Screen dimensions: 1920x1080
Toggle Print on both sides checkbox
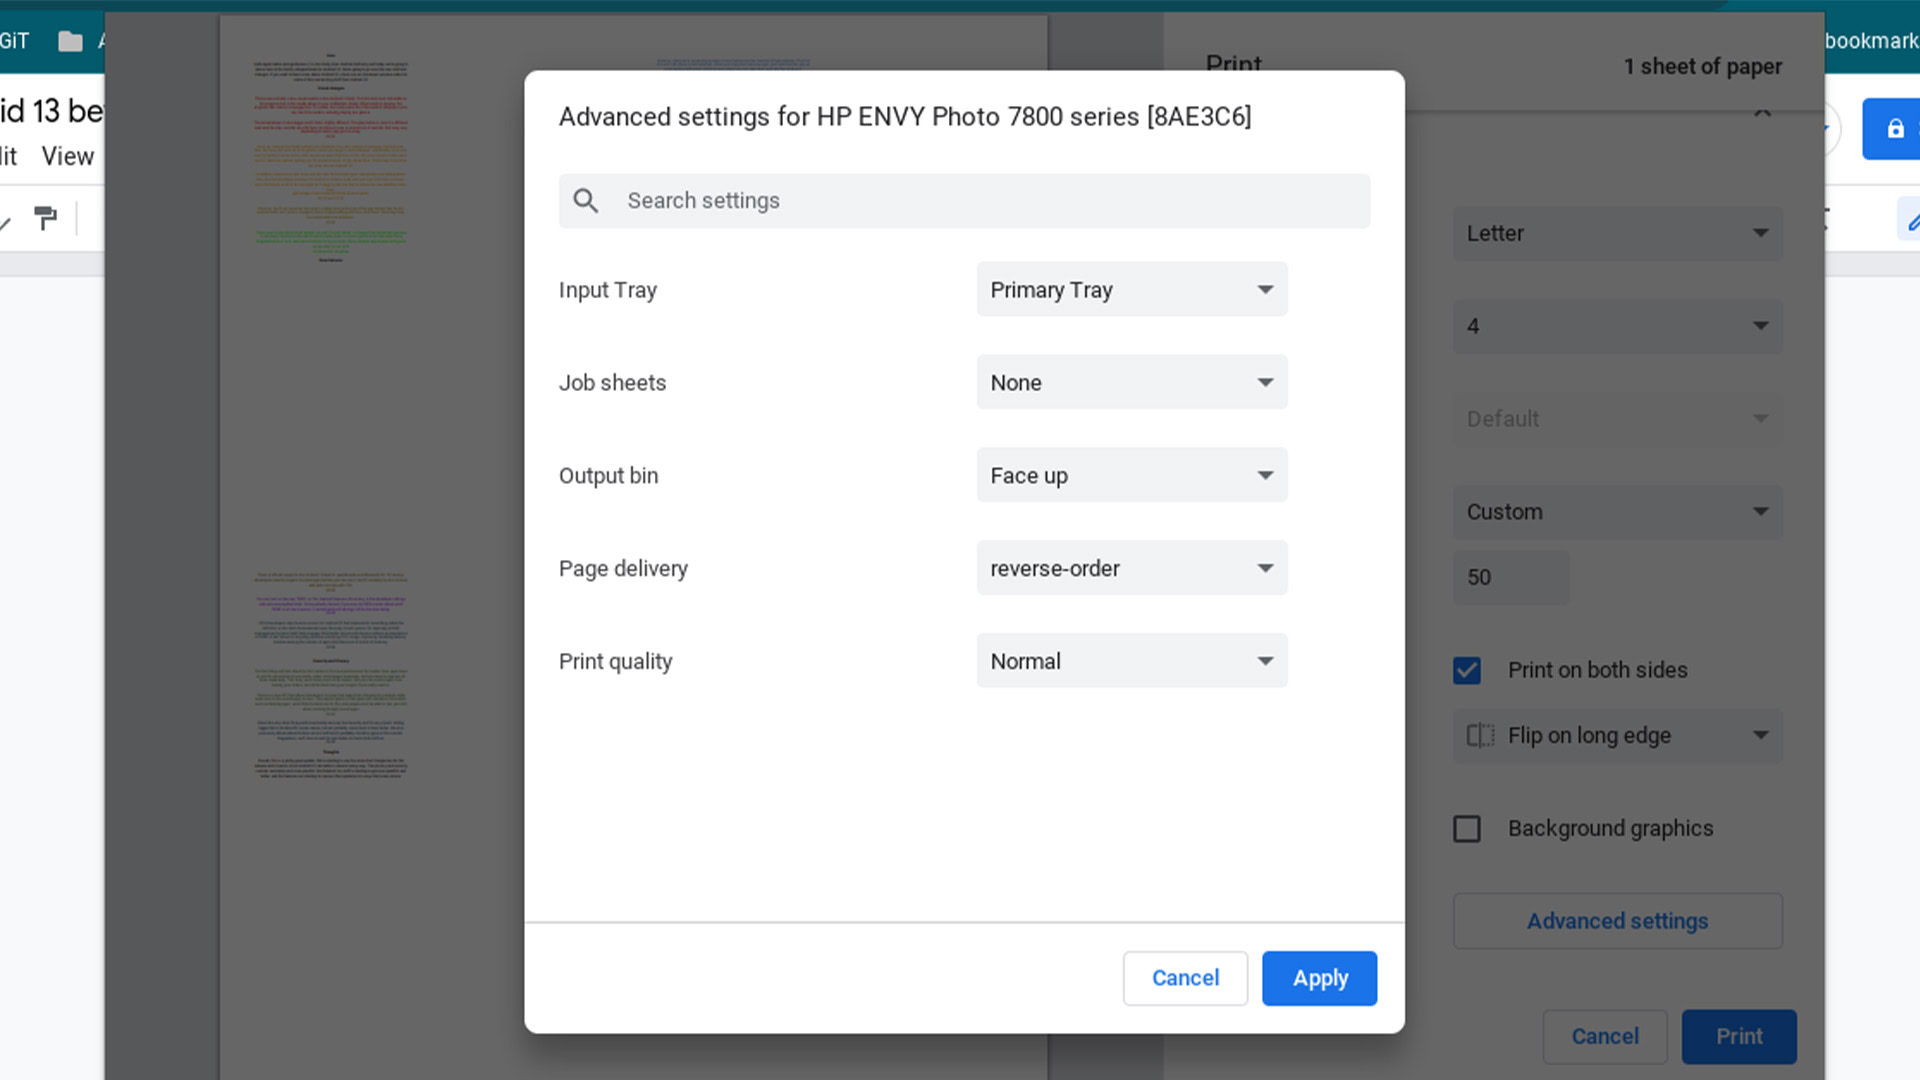click(1467, 670)
